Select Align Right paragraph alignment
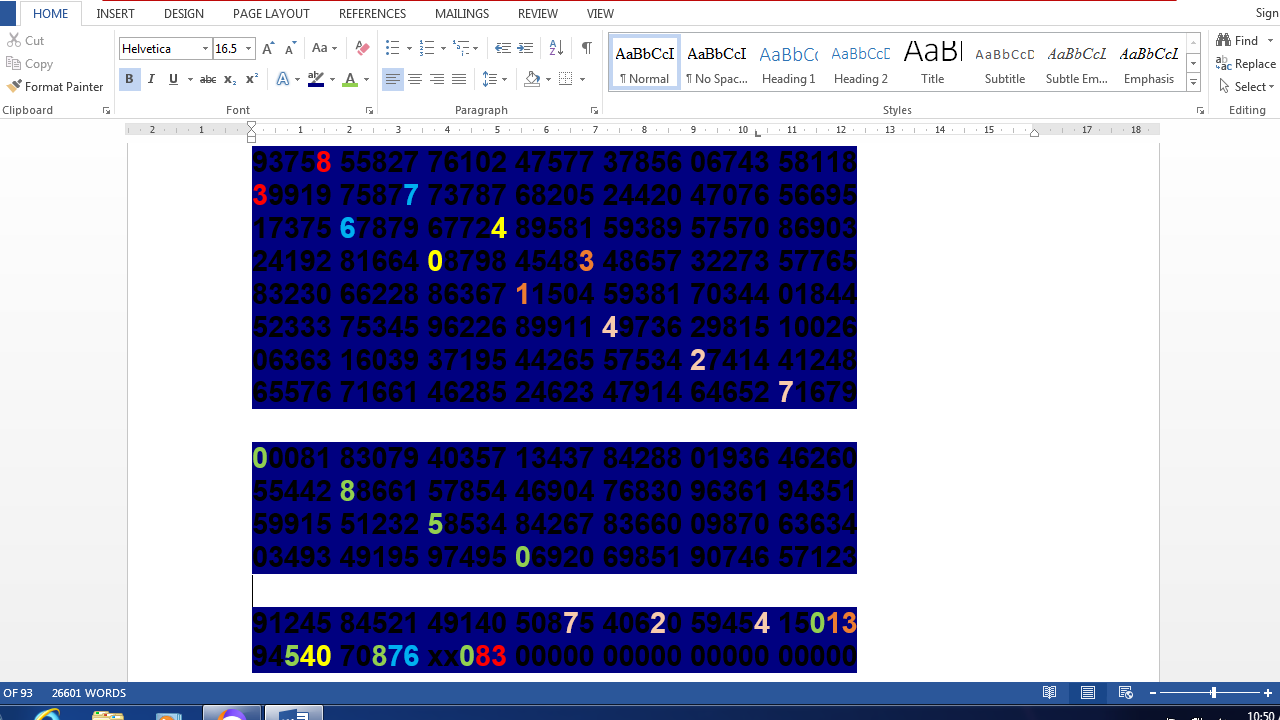Viewport: 1280px width, 720px height. point(437,79)
